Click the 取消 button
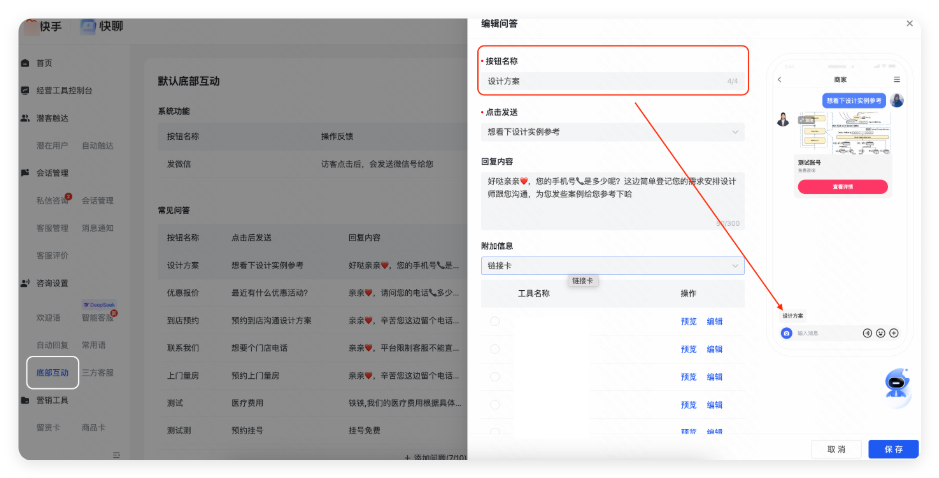Viewport: 939px width, 478px height. click(x=836, y=449)
